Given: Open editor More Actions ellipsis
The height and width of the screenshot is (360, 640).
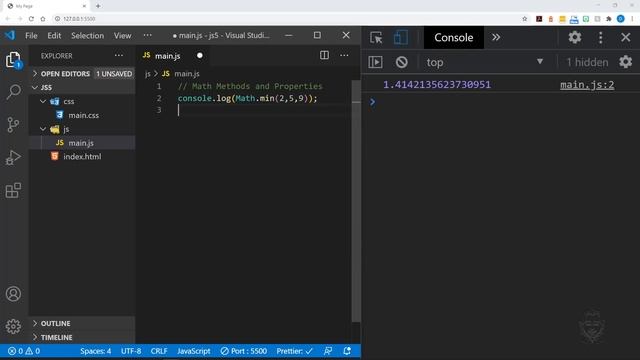Looking at the screenshot, I should pyautogui.click(x=344, y=55).
